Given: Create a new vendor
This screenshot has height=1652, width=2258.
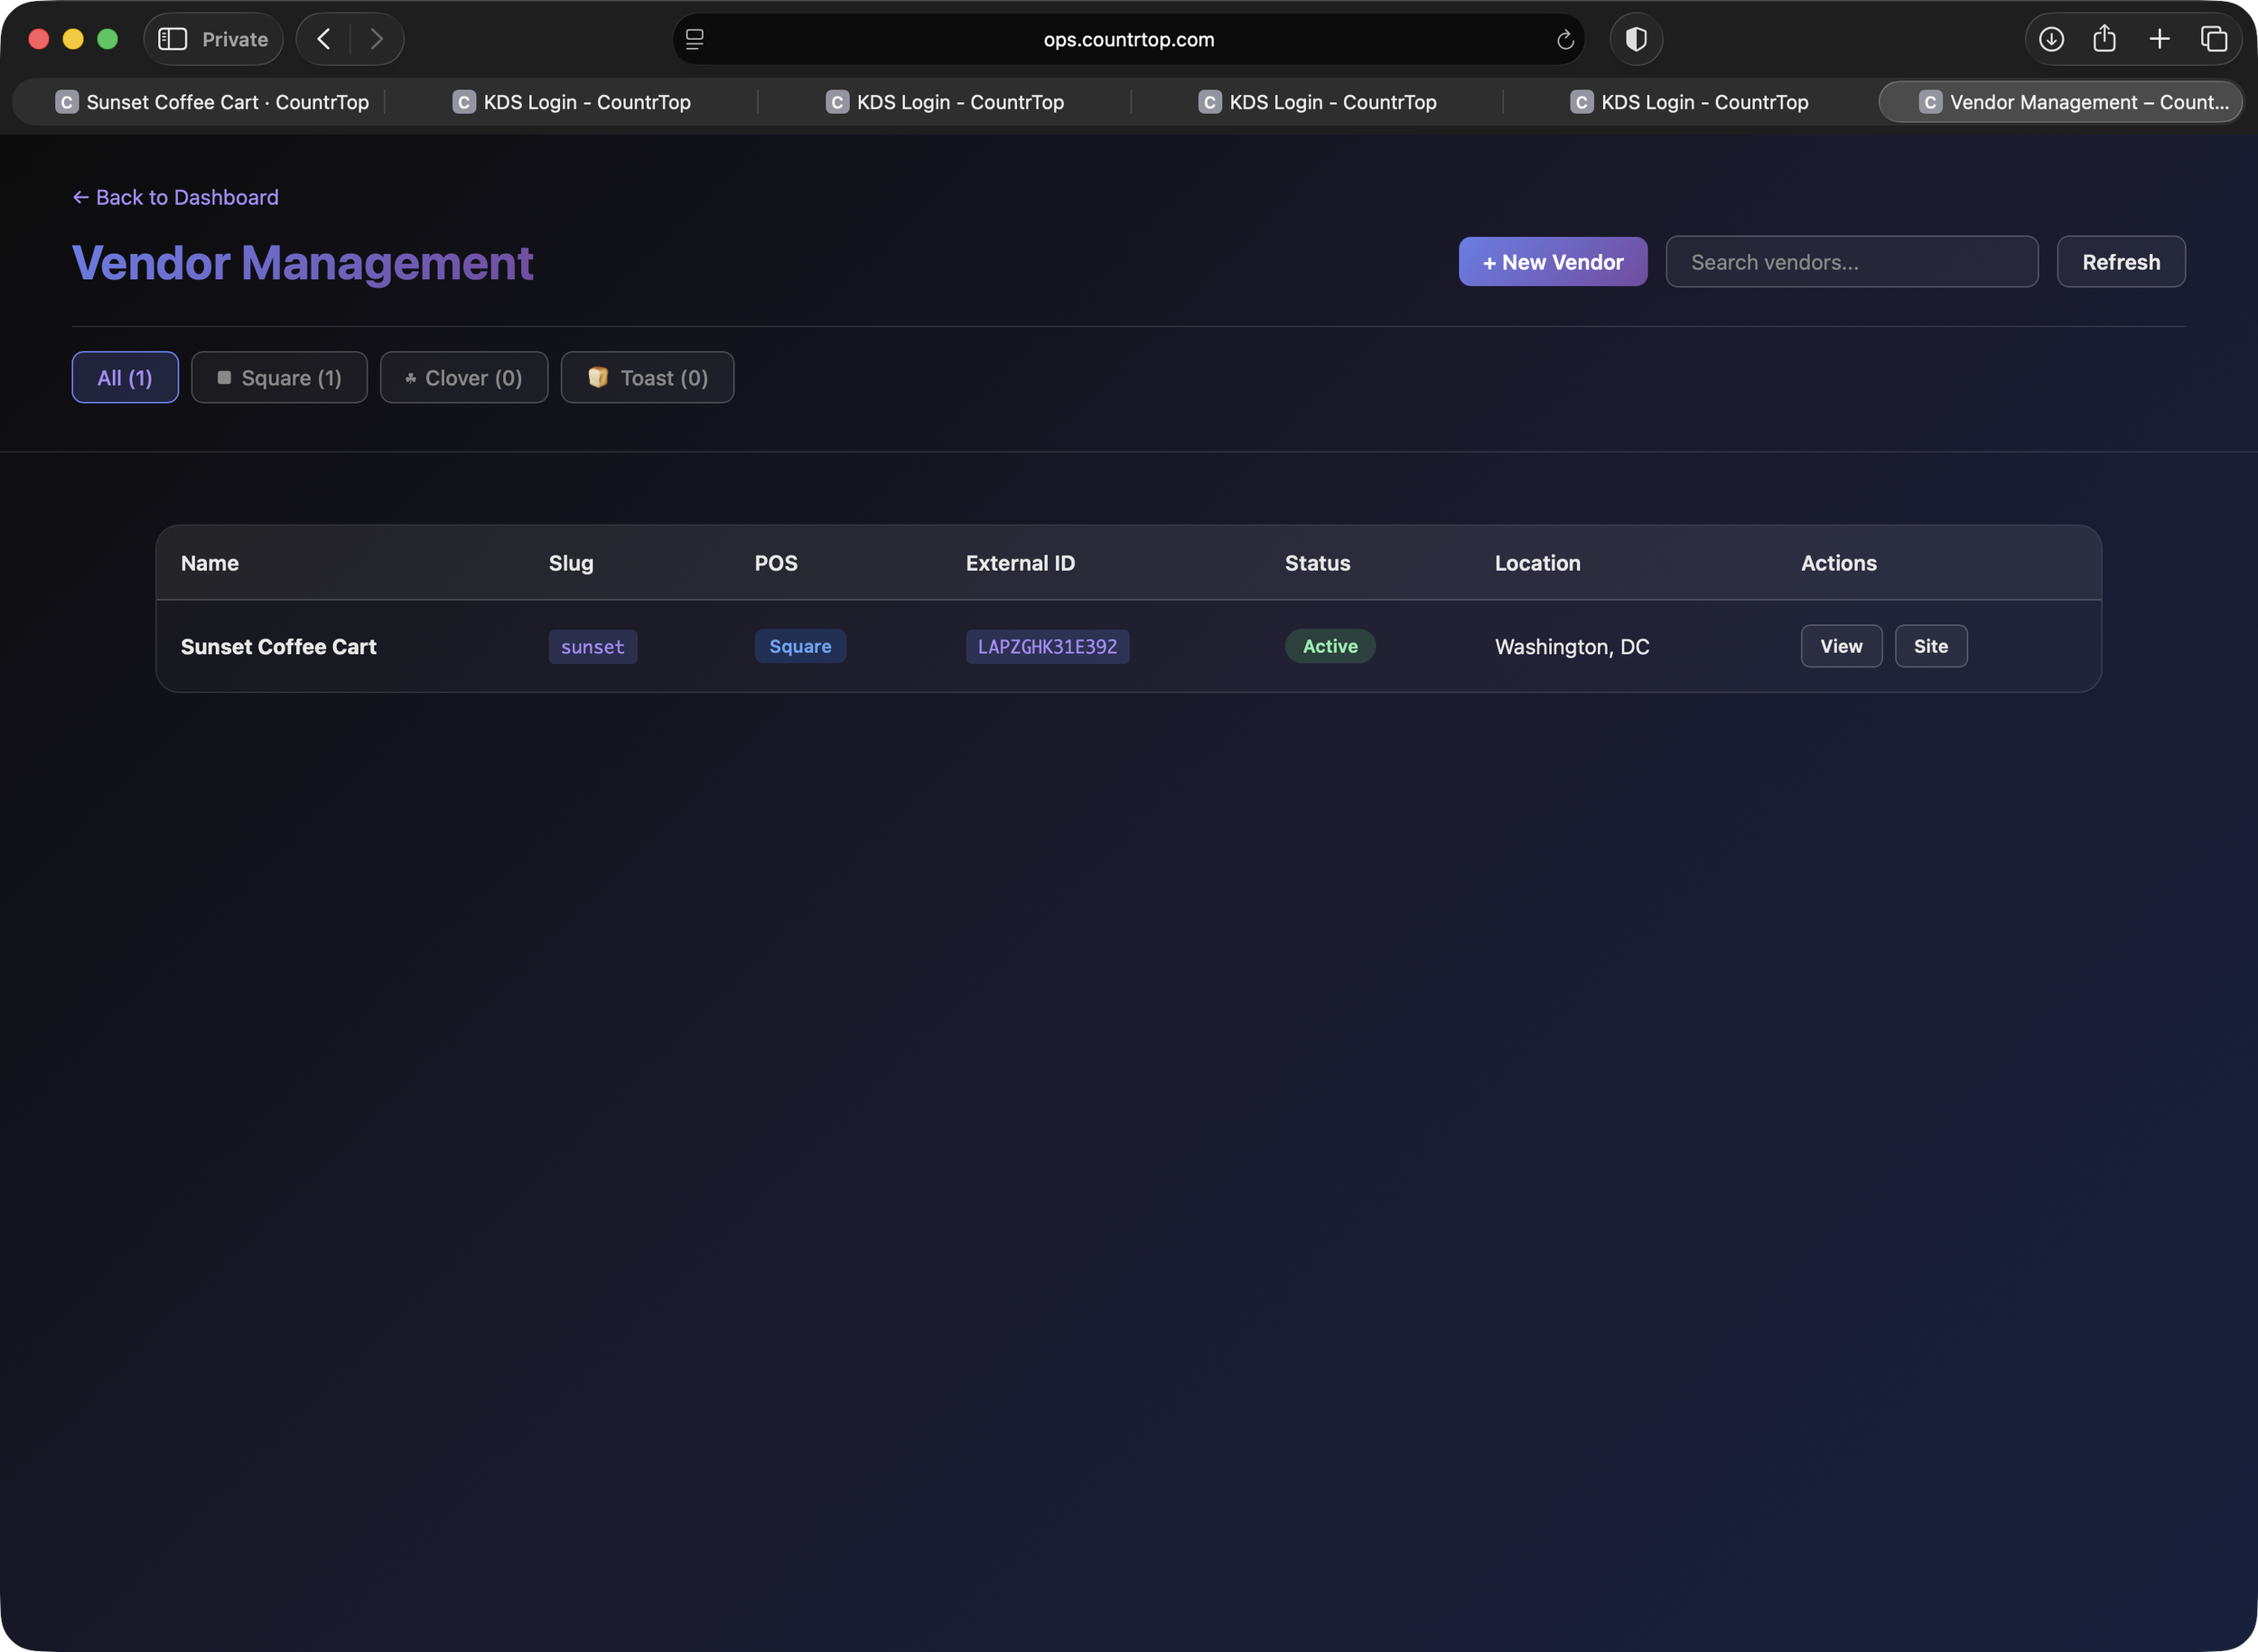Looking at the screenshot, I should pos(1552,261).
